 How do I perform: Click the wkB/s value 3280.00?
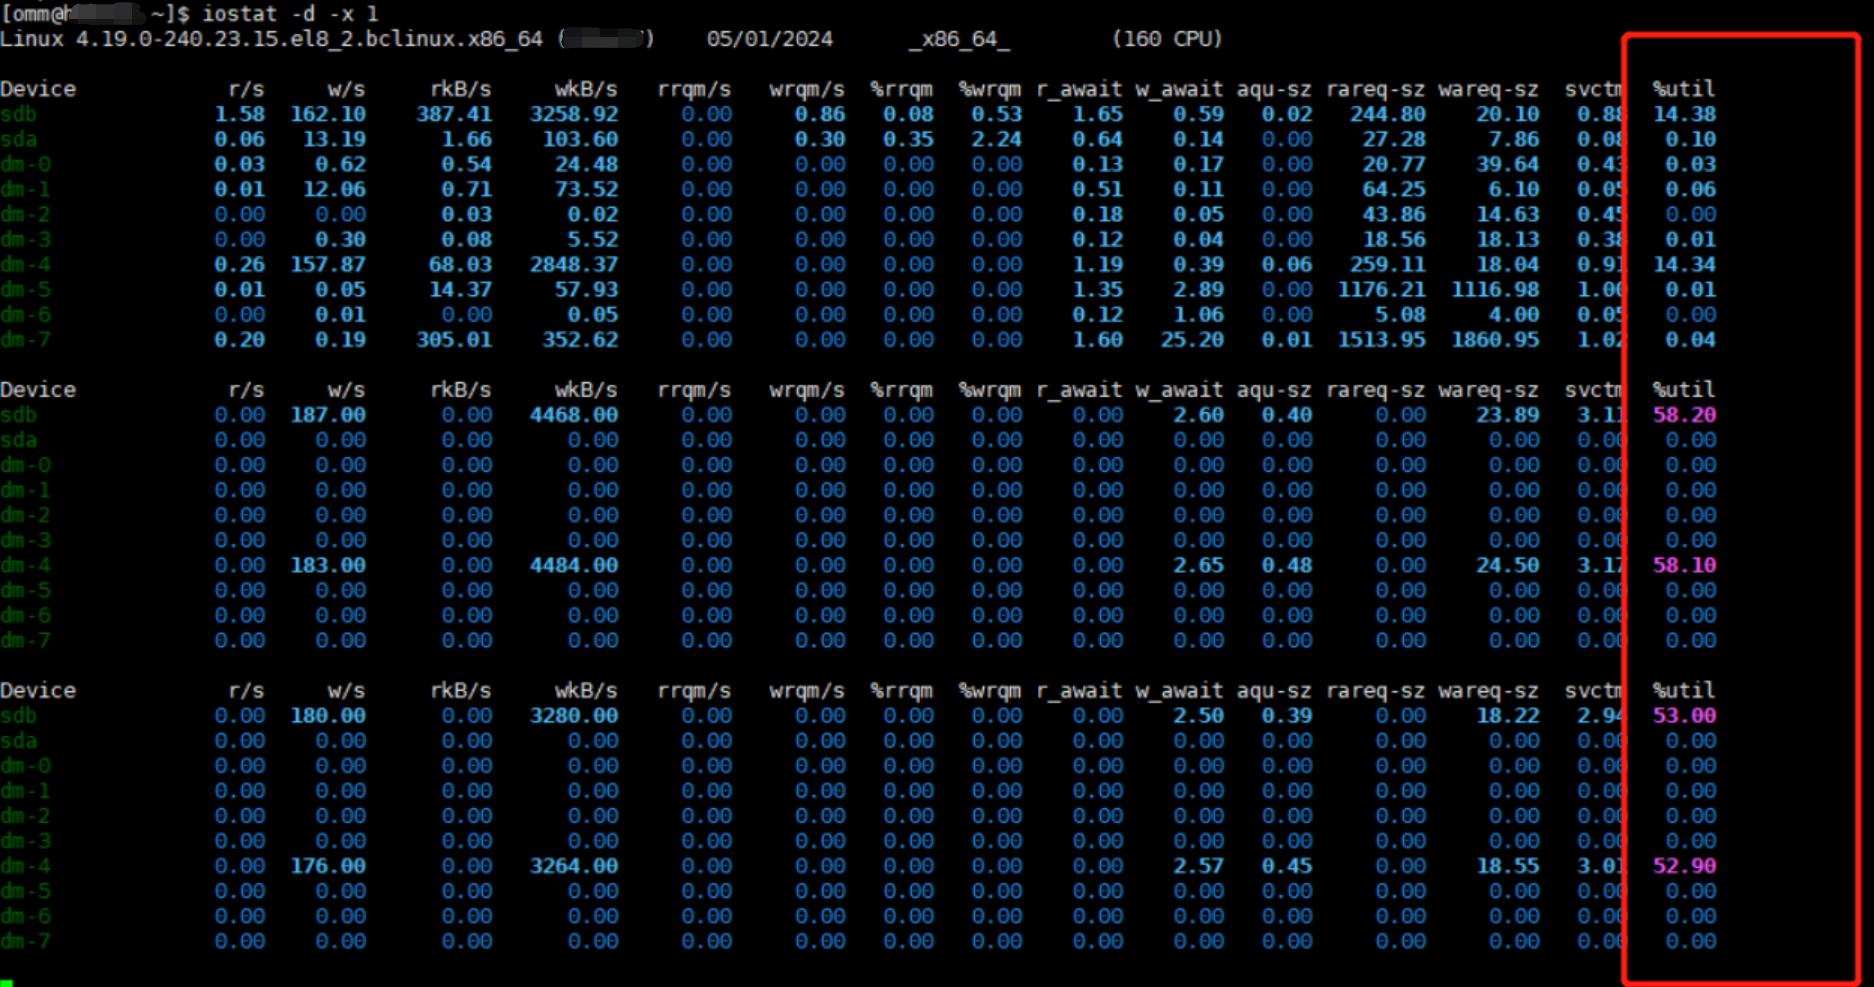click(x=574, y=716)
